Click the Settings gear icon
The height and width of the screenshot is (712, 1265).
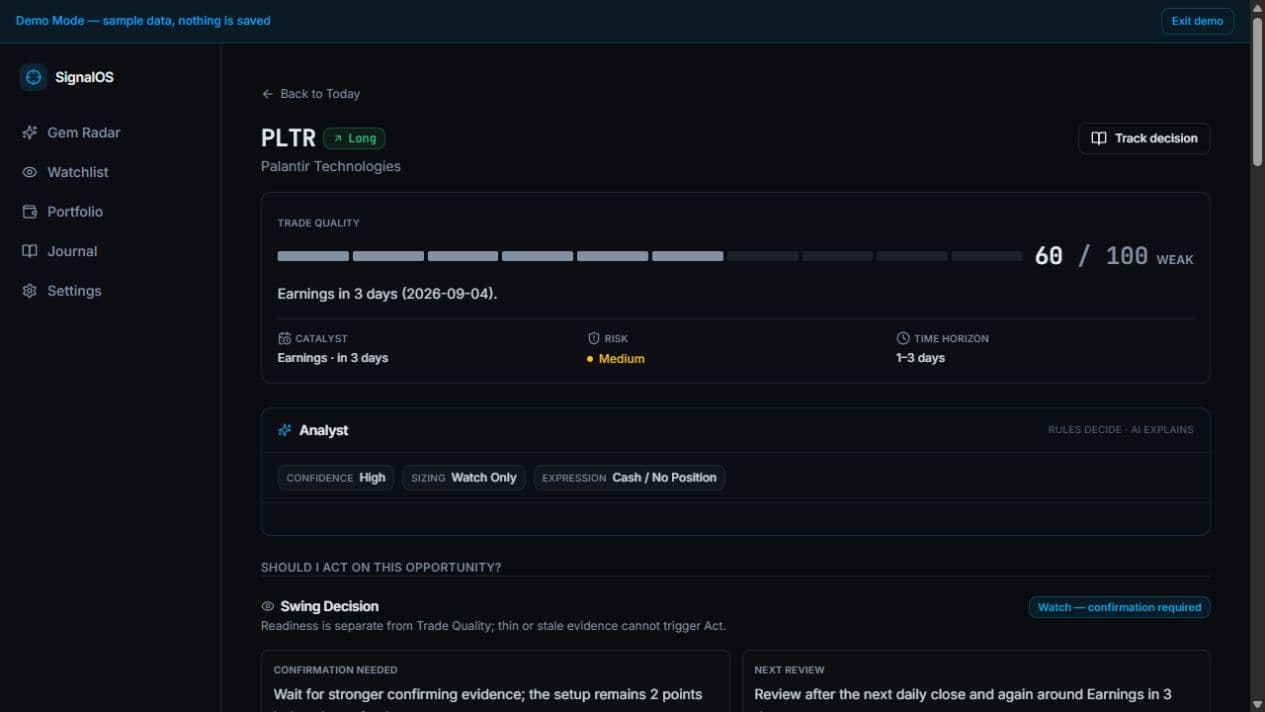coord(30,291)
